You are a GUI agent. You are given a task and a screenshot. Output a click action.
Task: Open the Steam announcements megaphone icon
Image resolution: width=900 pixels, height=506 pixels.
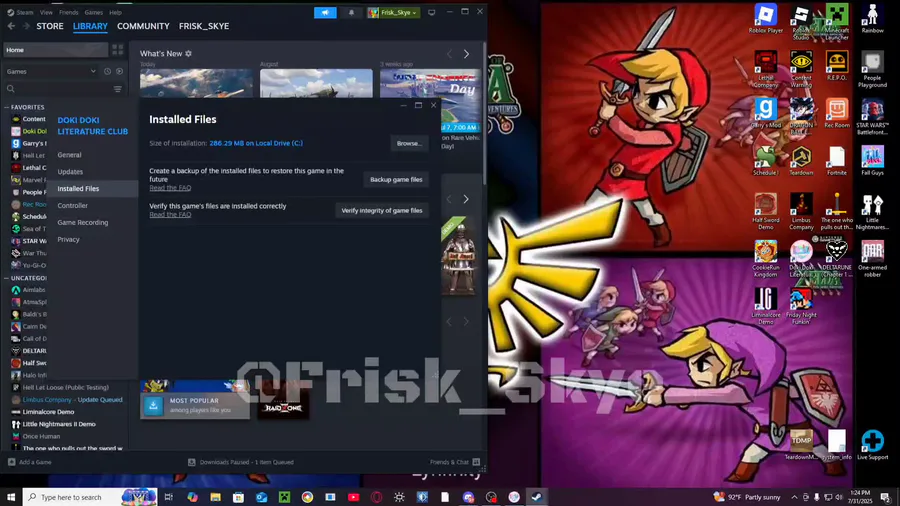(325, 12)
